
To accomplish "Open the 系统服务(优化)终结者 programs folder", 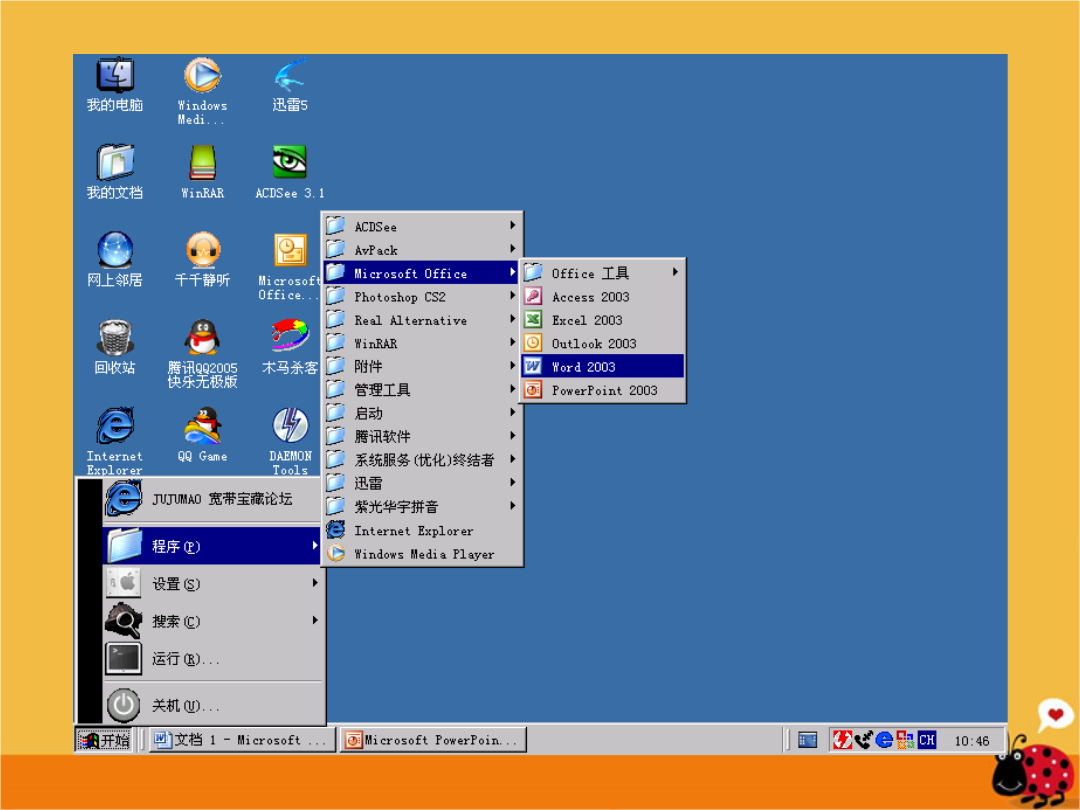I will [x=422, y=460].
